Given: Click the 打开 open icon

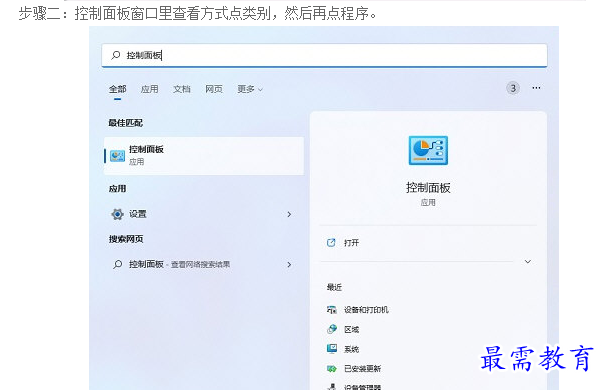Looking at the screenshot, I should pos(331,243).
